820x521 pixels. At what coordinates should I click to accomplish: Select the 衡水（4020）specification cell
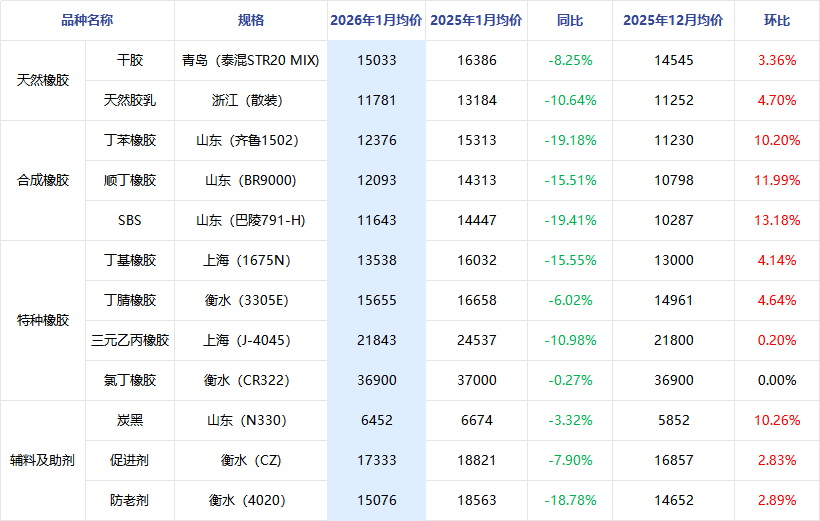[251, 500]
